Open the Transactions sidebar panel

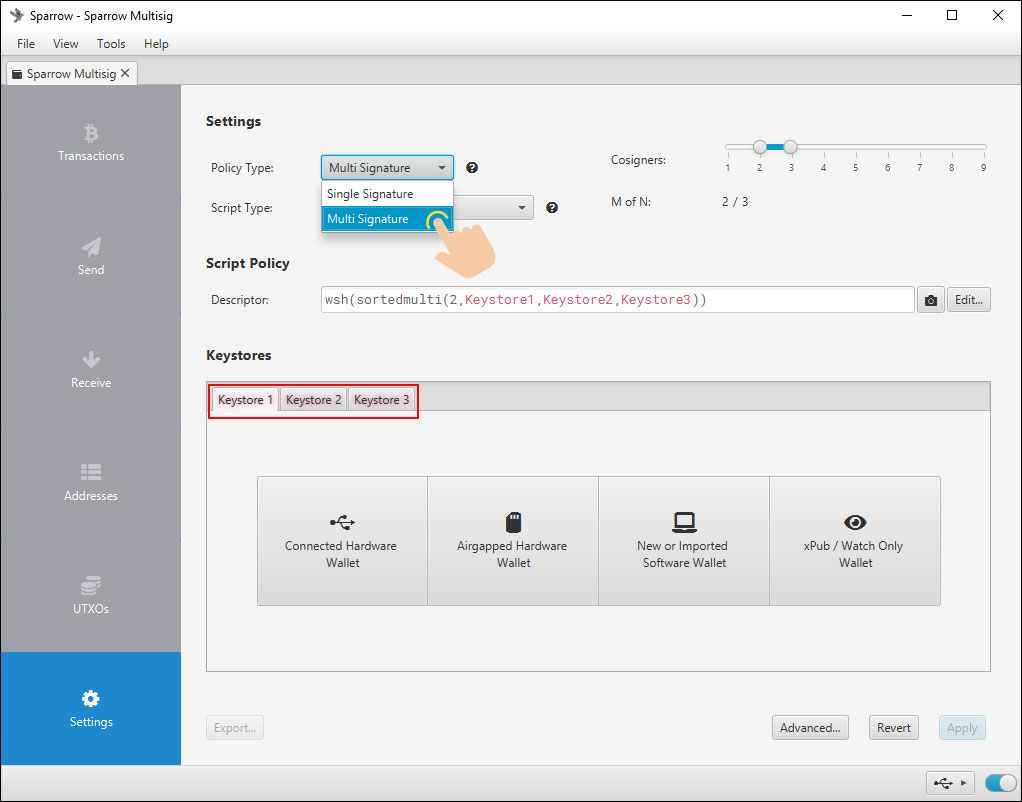(x=91, y=143)
